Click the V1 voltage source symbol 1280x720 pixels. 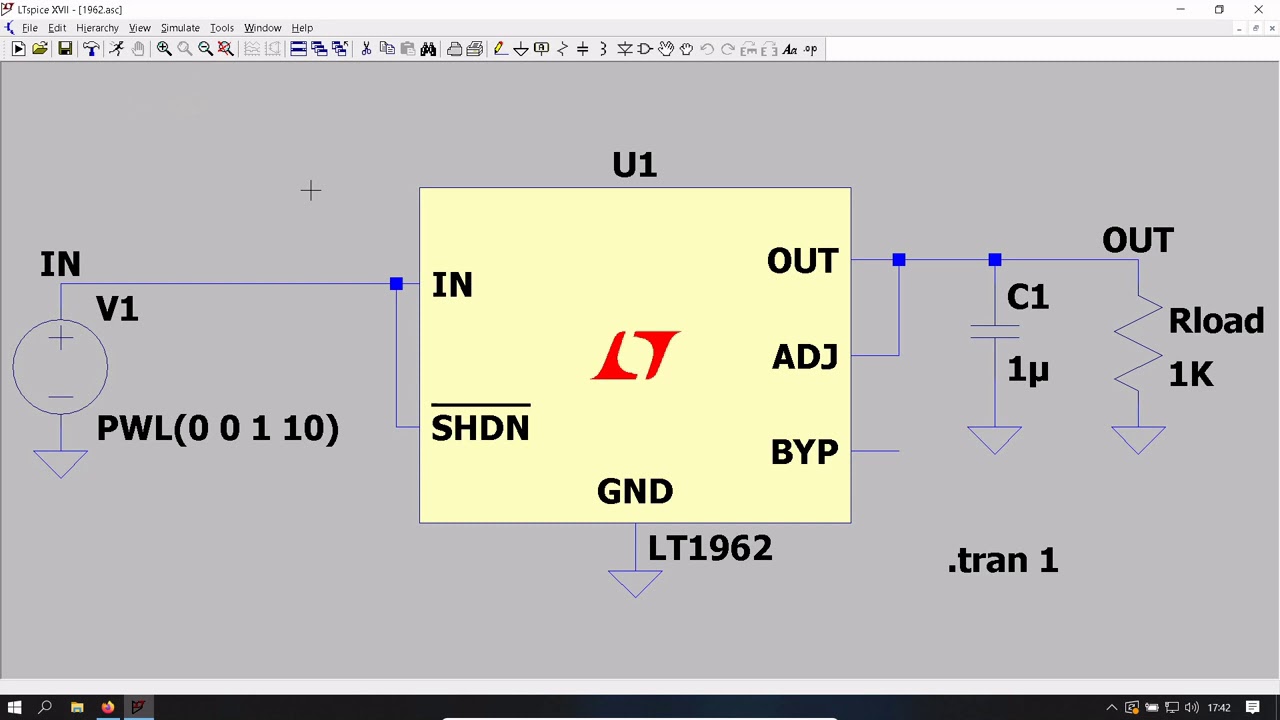click(60, 367)
